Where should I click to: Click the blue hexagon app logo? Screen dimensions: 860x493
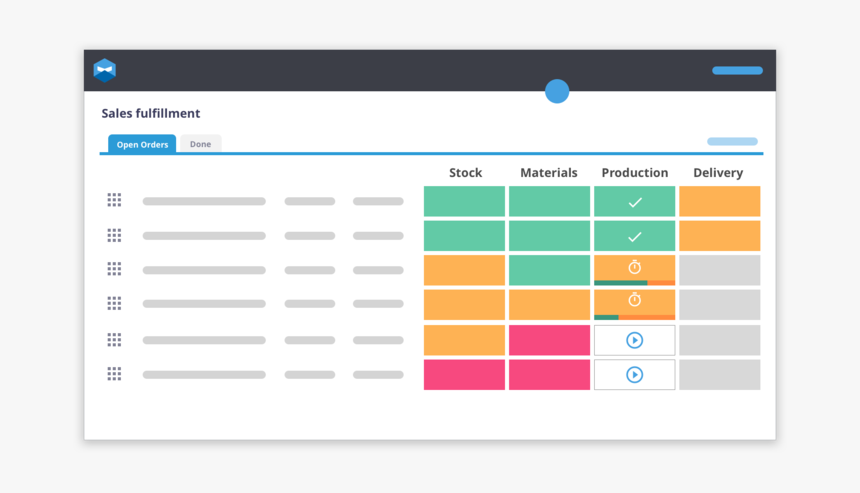pos(105,70)
